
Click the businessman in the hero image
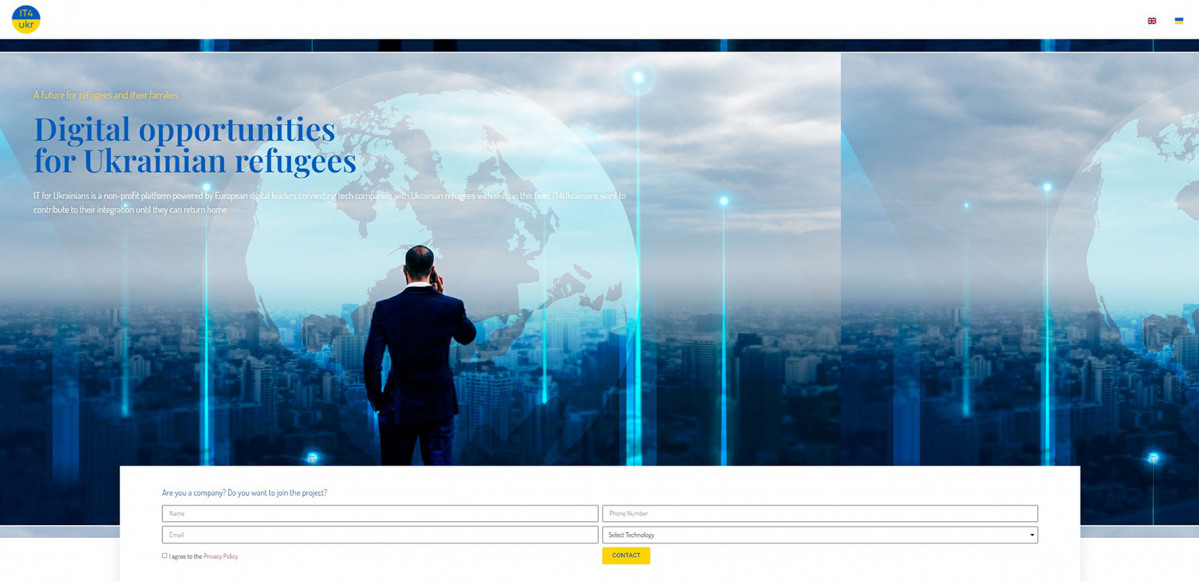coord(417,350)
